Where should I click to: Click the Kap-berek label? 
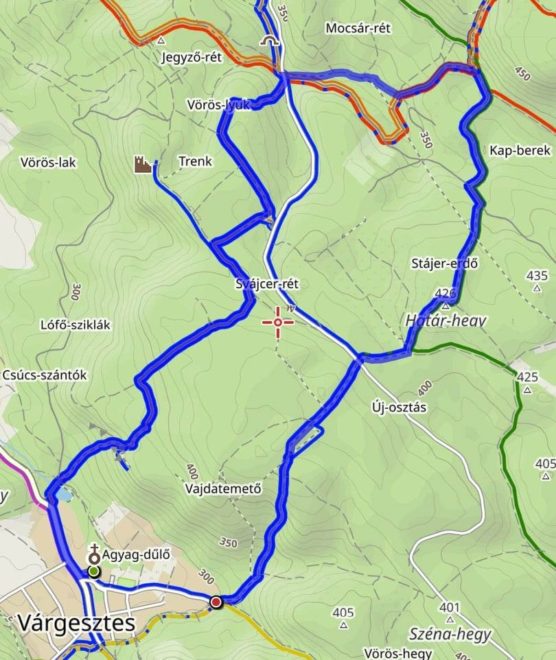pos(520,150)
